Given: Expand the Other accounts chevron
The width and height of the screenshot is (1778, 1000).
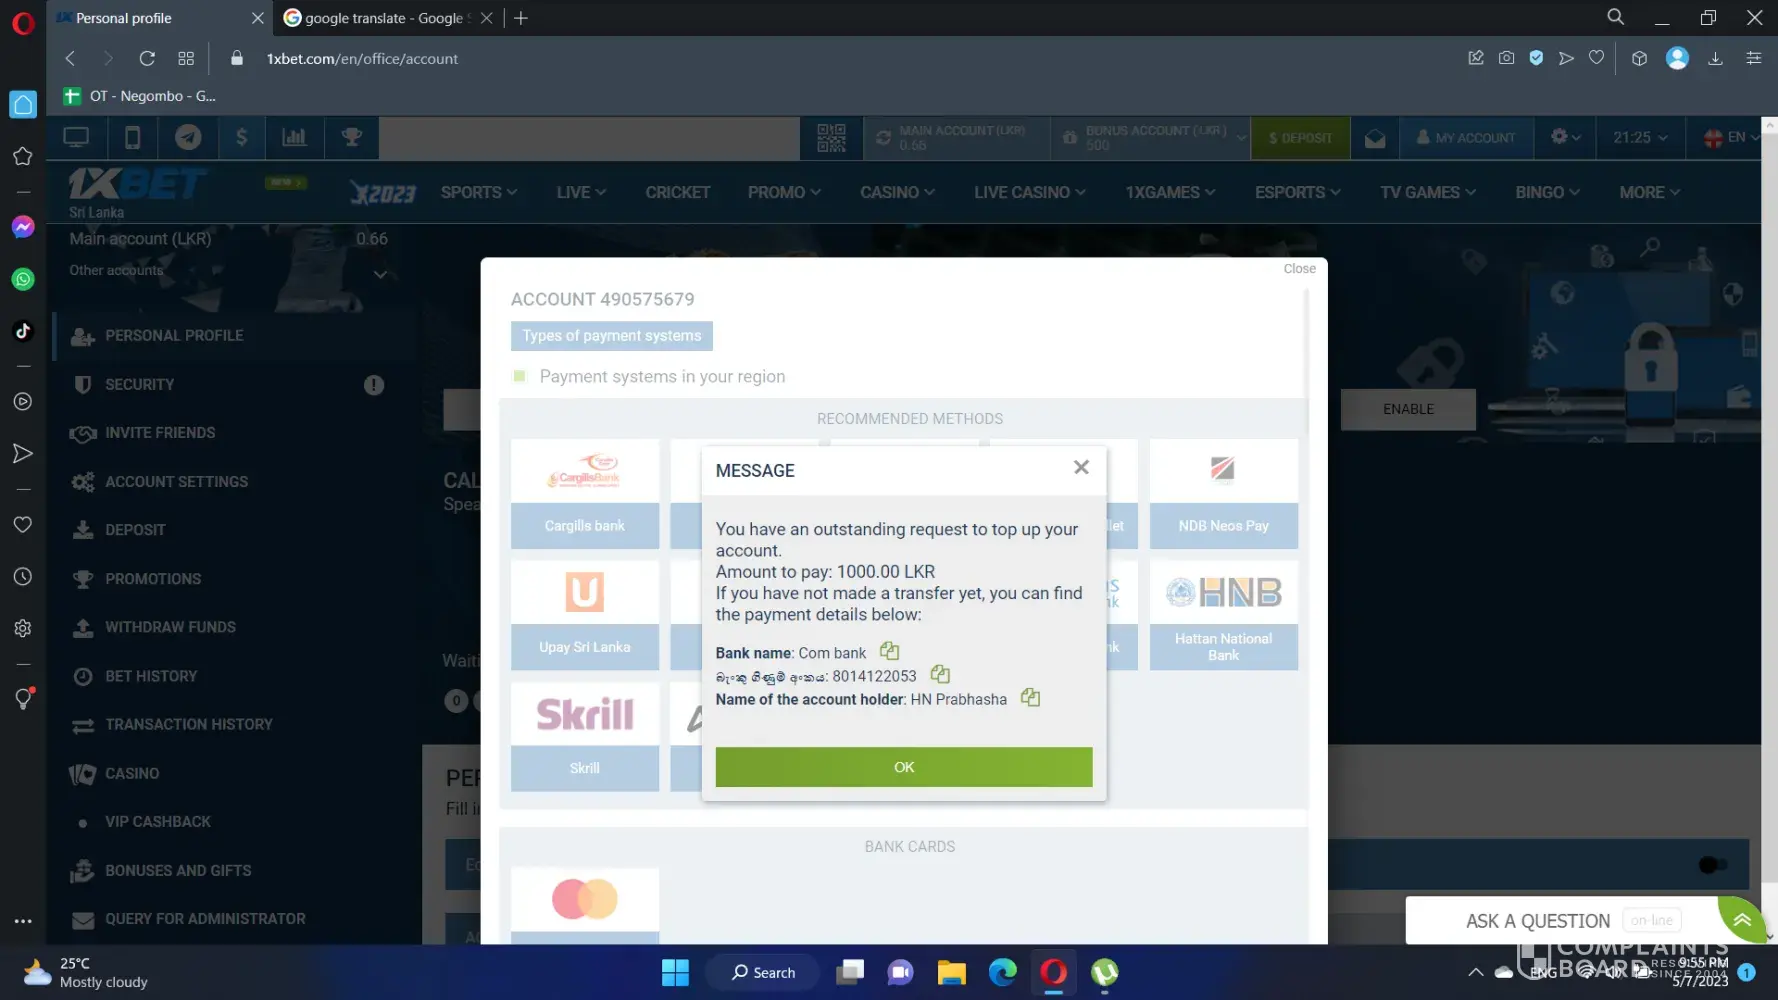Looking at the screenshot, I should [x=380, y=274].
